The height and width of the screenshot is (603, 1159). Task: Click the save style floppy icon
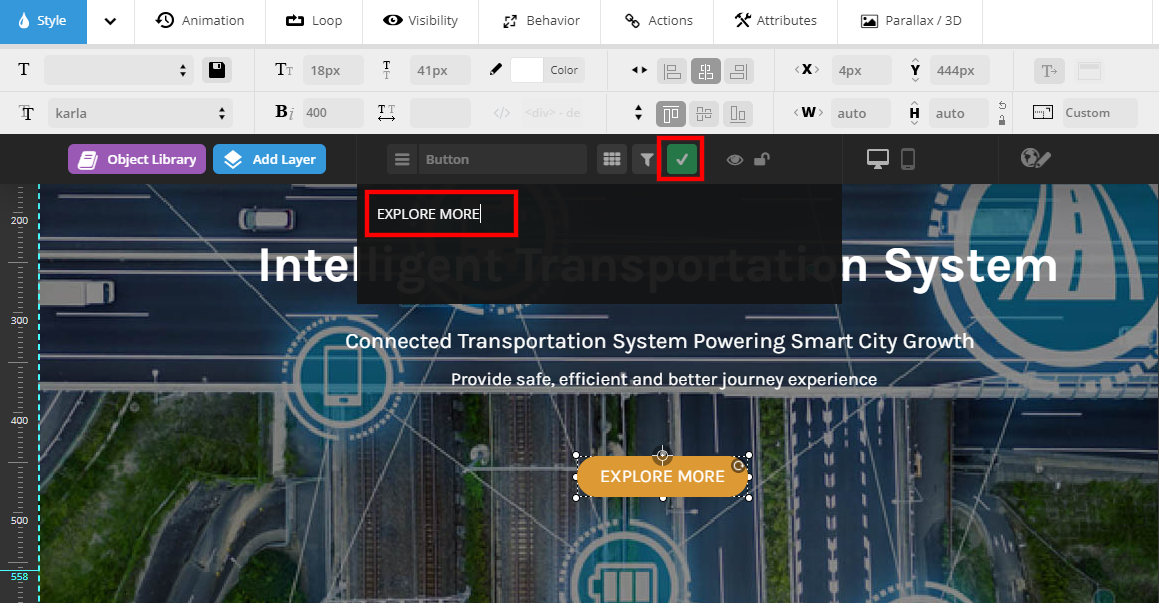tap(217, 70)
